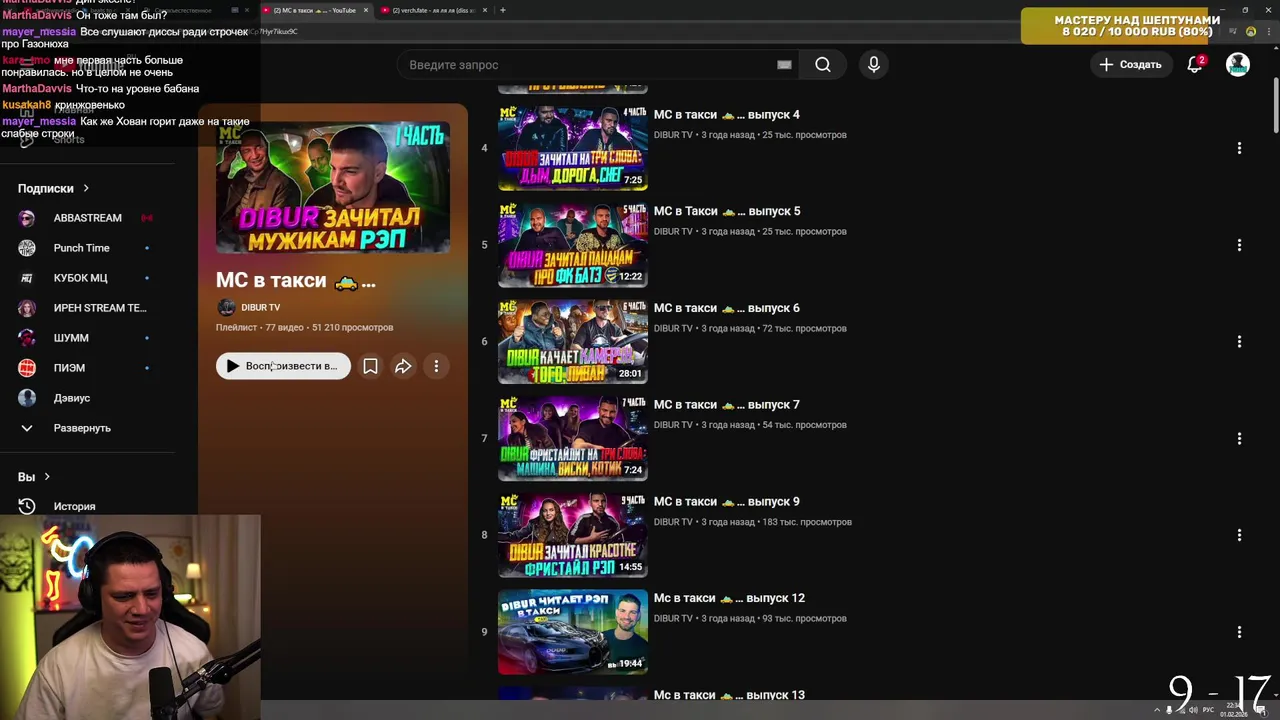The width and height of the screenshot is (1280, 720).
Task: Switch to the МС в такси YouTube tab
Action: (313, 10)
